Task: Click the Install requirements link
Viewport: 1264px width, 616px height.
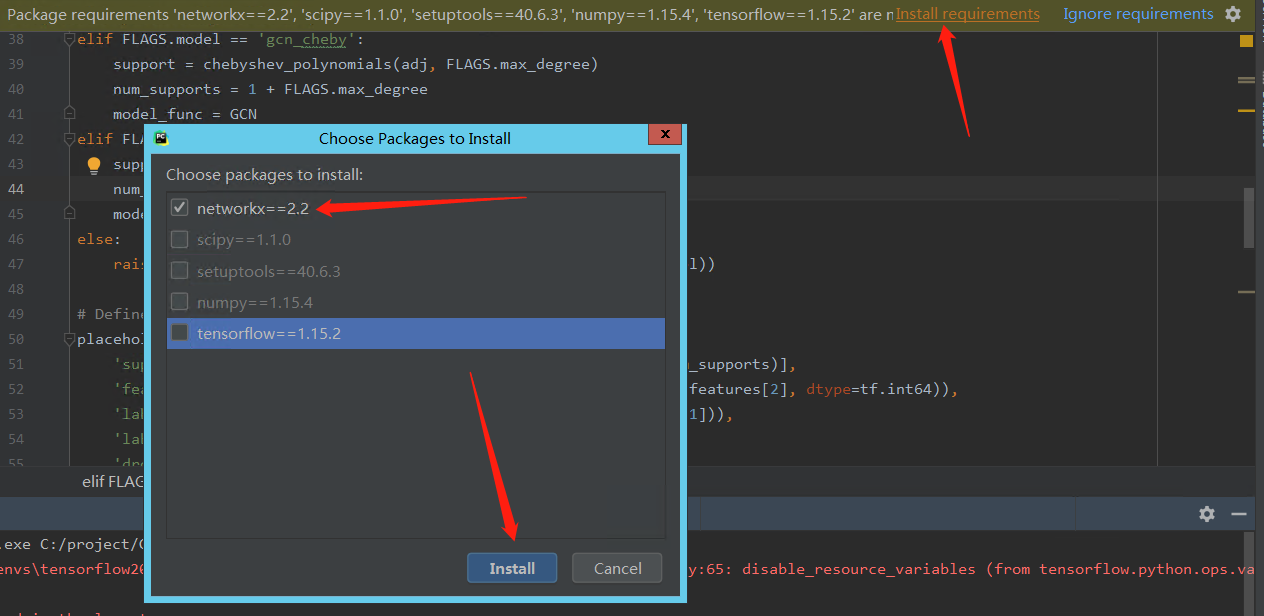Action: (x=967, y=14)
